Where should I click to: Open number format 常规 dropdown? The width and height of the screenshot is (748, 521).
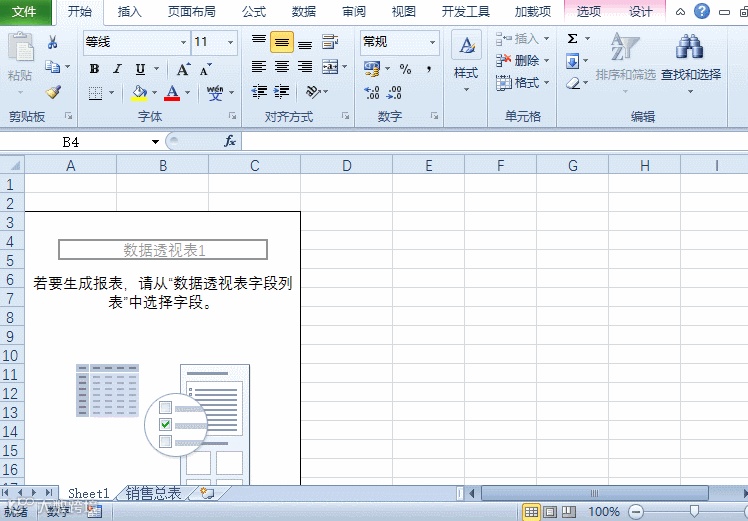tap(432, 42)
